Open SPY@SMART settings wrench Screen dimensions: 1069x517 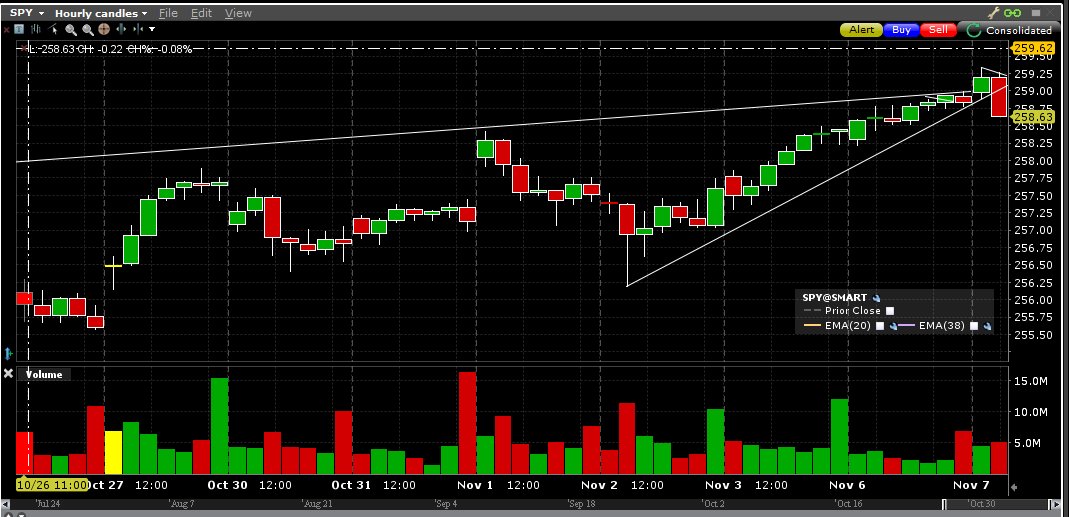(877, 298)
